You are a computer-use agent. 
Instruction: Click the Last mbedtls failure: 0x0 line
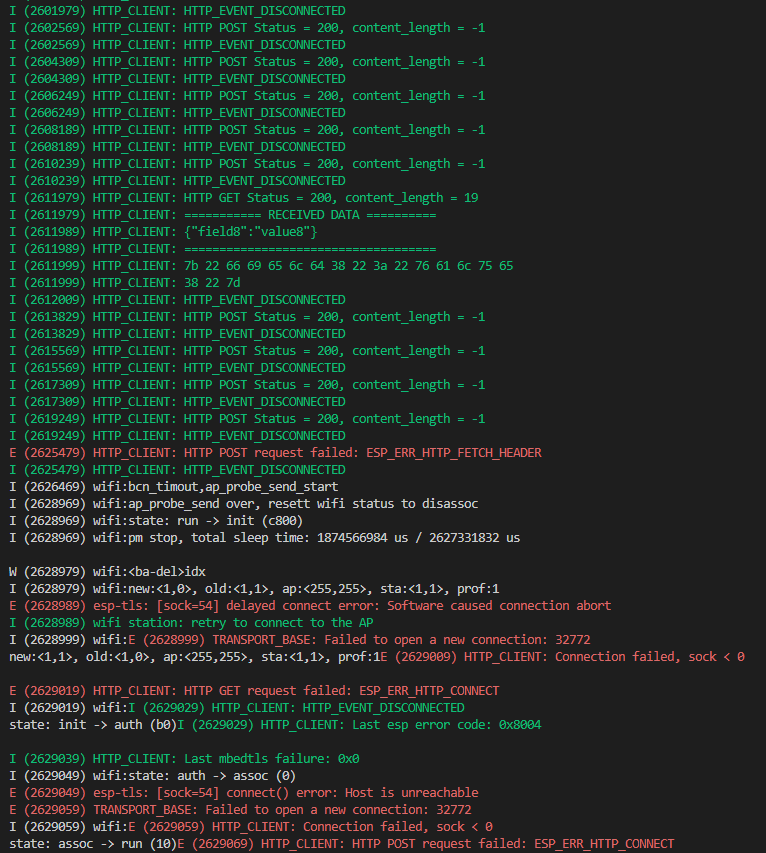(184, 758)
